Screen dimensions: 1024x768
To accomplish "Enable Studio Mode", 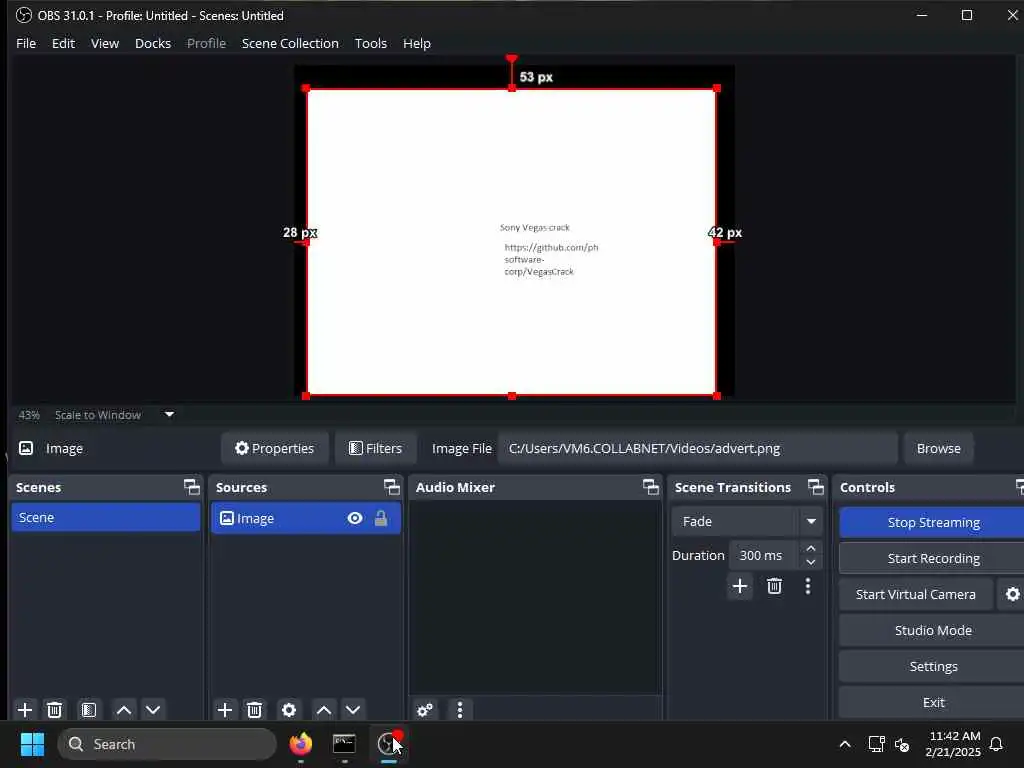I will 933,630.
